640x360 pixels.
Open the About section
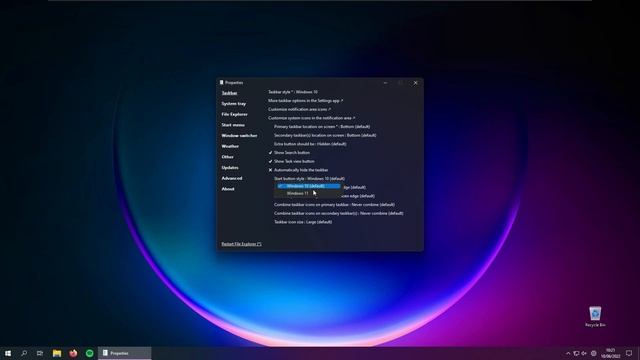coord(228,189)
